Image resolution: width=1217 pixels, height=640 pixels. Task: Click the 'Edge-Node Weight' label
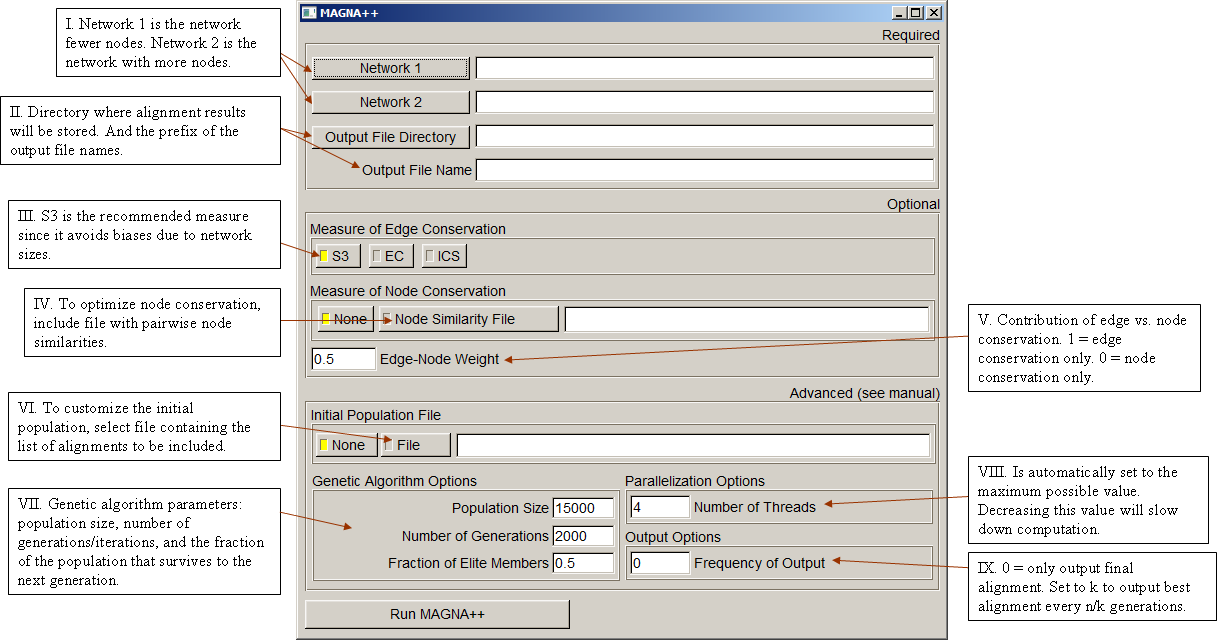pyautogui.click(x=440, y=359)
